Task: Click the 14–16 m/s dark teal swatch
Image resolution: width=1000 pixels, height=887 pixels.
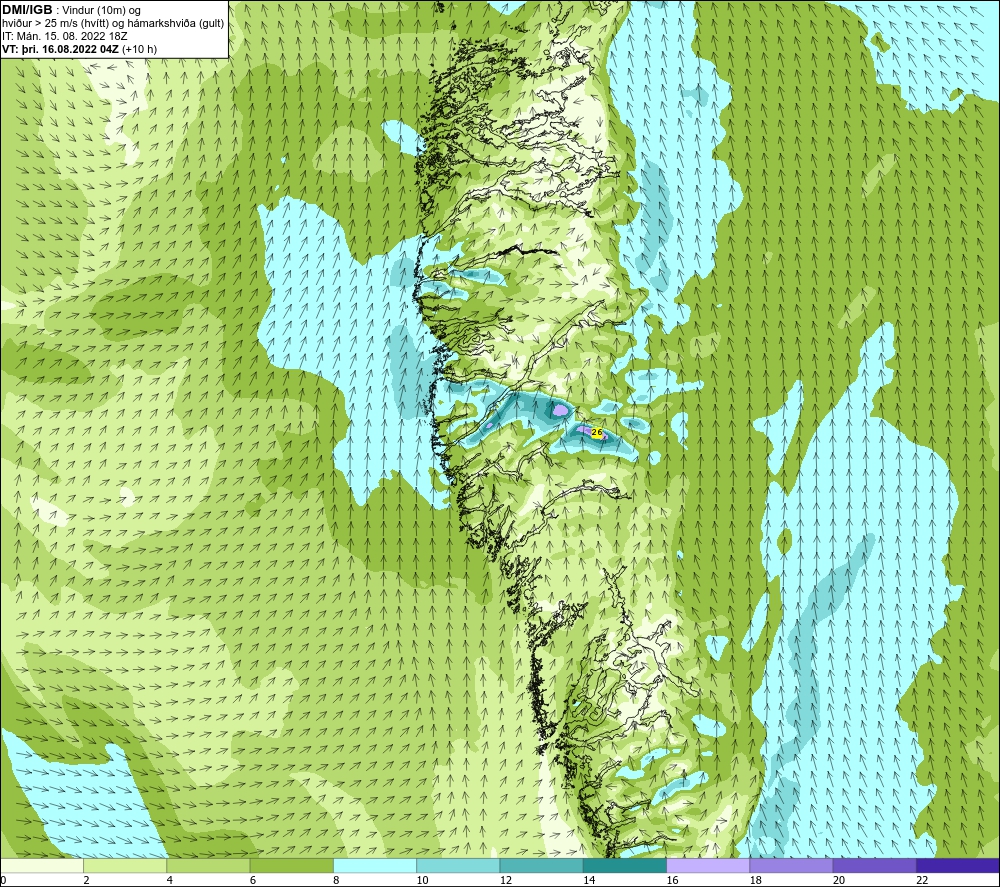Action: (x=624, y=865)
